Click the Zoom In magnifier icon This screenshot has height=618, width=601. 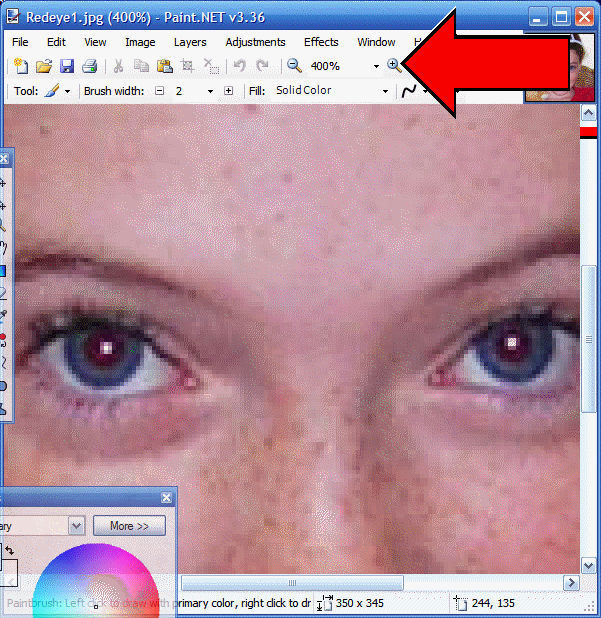[x=394, y=66]
